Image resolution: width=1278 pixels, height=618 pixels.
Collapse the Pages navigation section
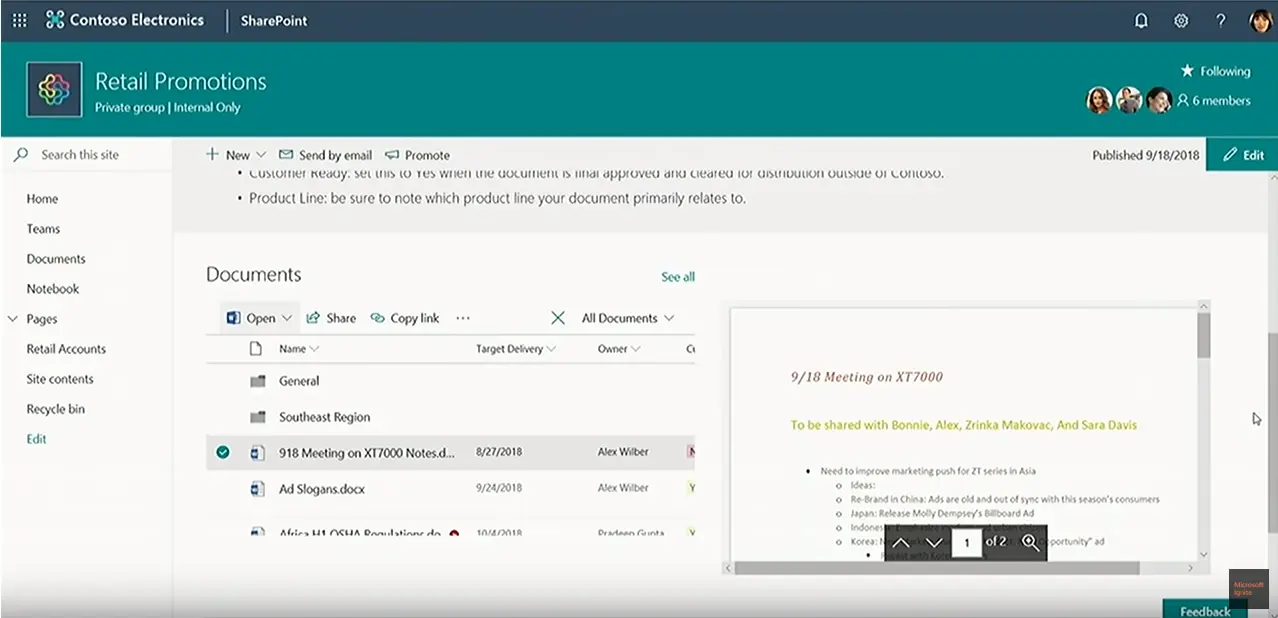(x=13, y=319)
